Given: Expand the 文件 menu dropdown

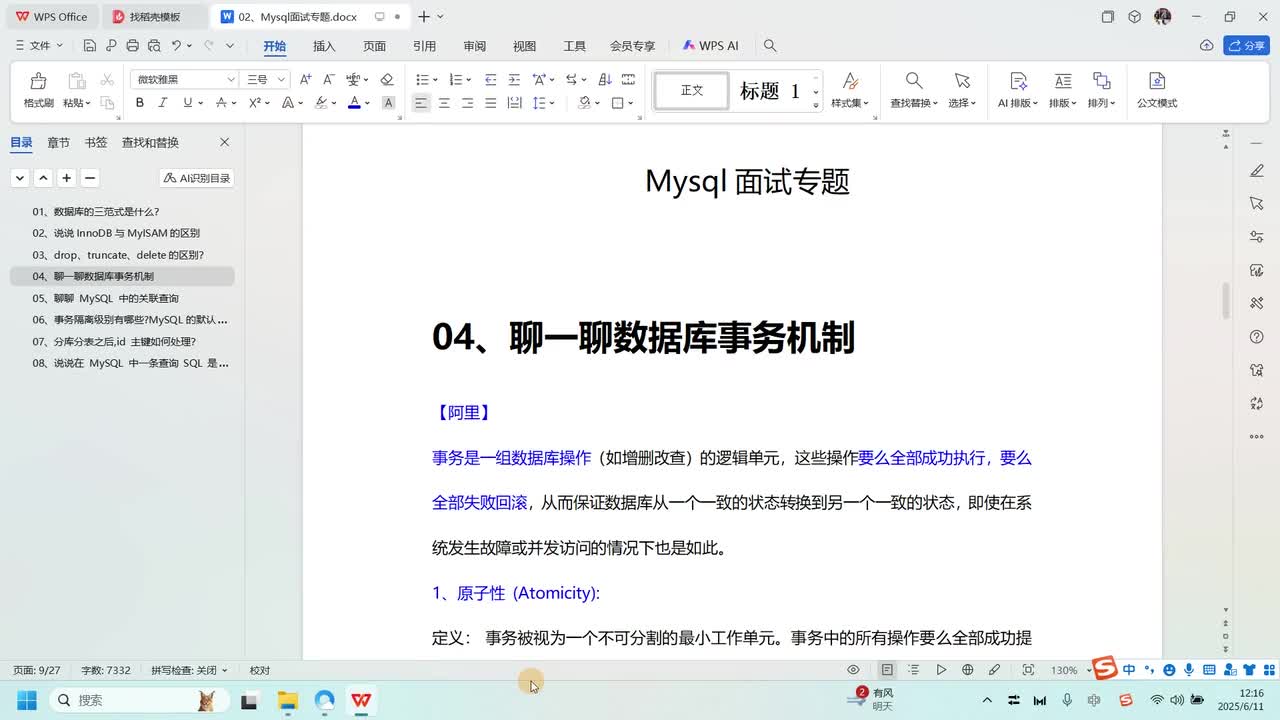Looking at the screenshot, I should pyautogui.click(x=39, y=46).
